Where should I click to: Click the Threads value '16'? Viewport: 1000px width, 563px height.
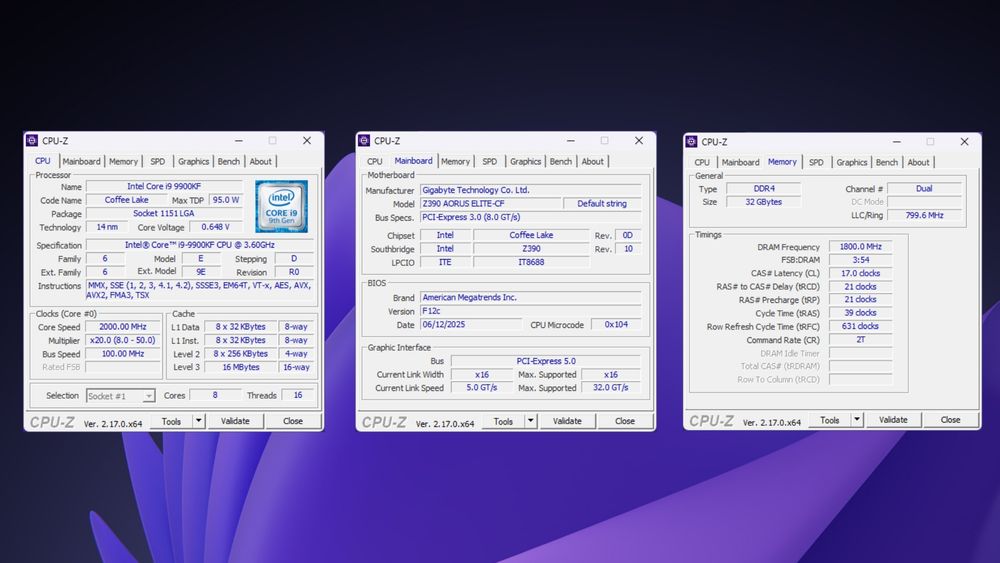(x=298, y=395)
